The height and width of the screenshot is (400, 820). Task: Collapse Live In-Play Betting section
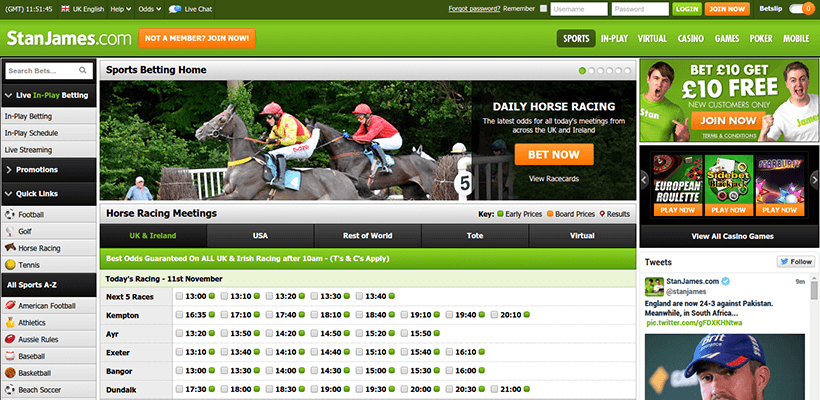tap(49, 95)
